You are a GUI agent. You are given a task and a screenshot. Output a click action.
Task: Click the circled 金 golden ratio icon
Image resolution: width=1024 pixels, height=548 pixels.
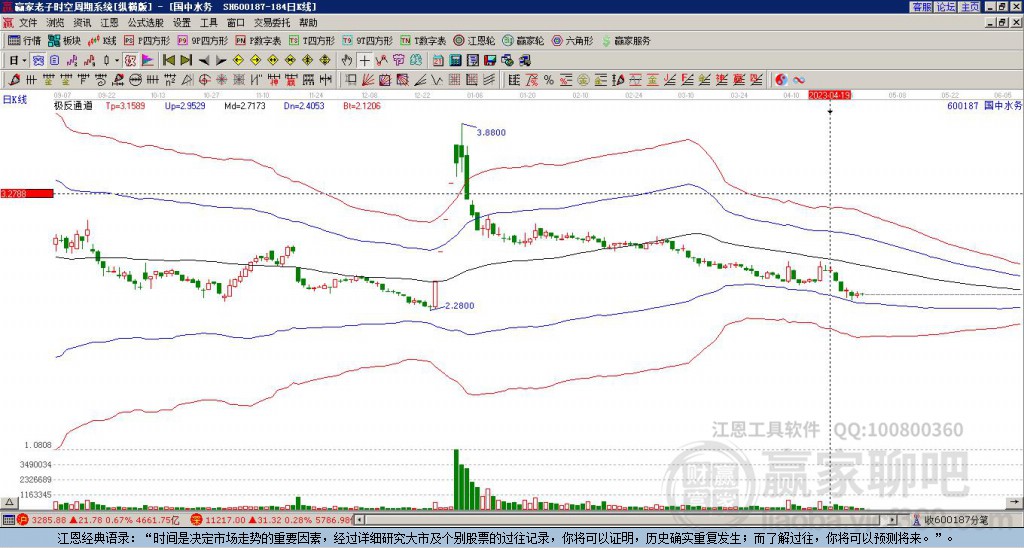(583, 80)
